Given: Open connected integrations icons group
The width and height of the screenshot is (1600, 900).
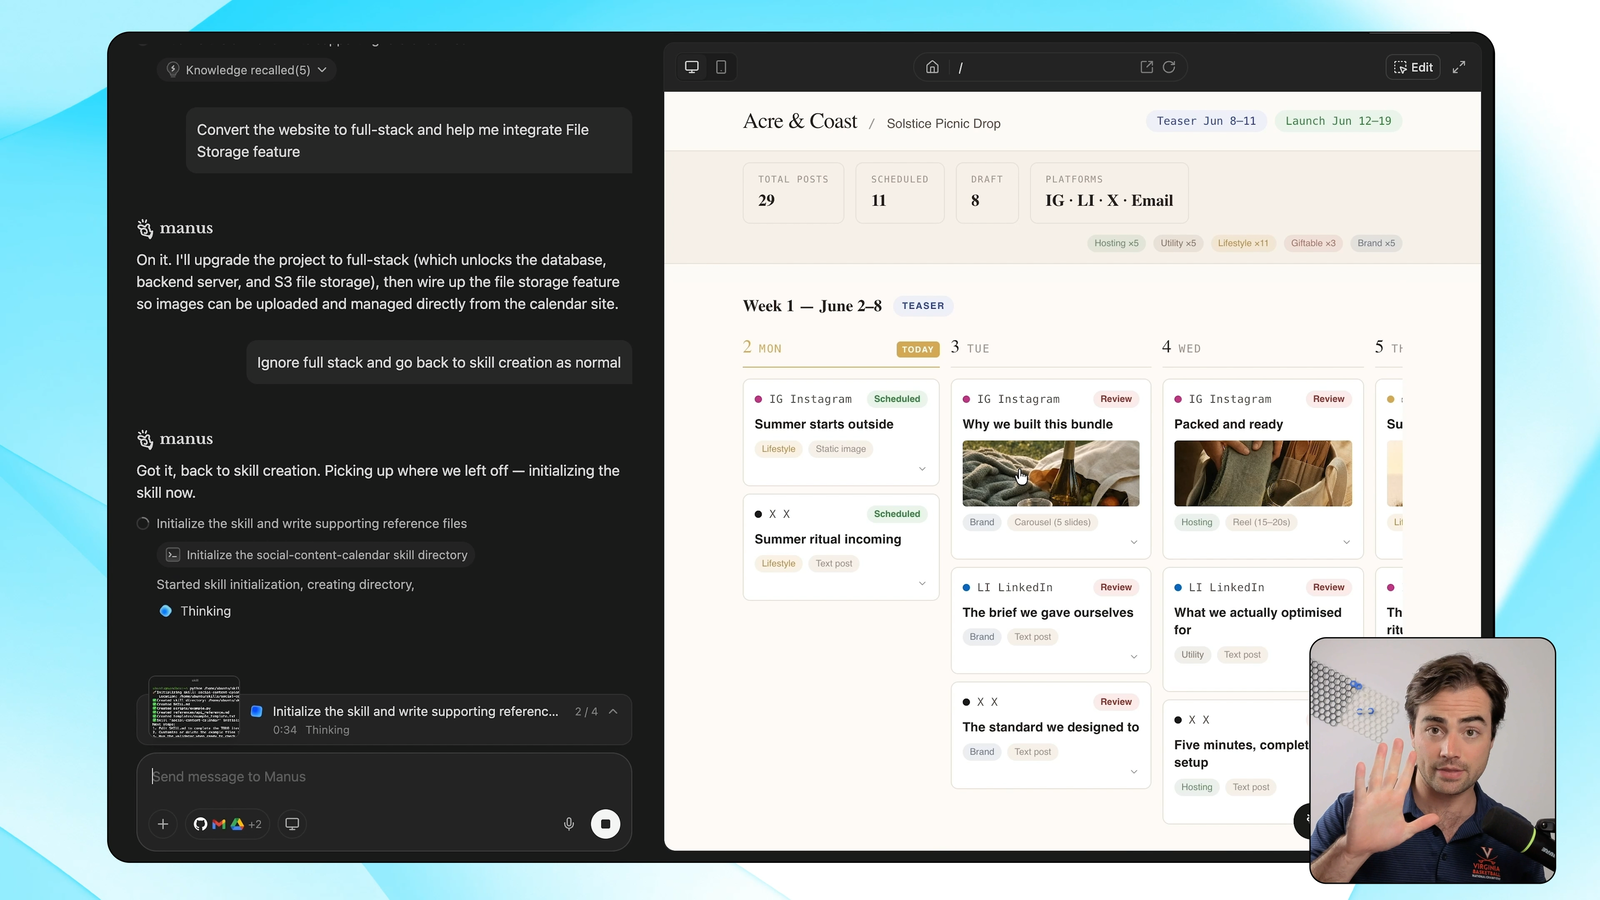Looking at the screenshot, I should [227, 824].
